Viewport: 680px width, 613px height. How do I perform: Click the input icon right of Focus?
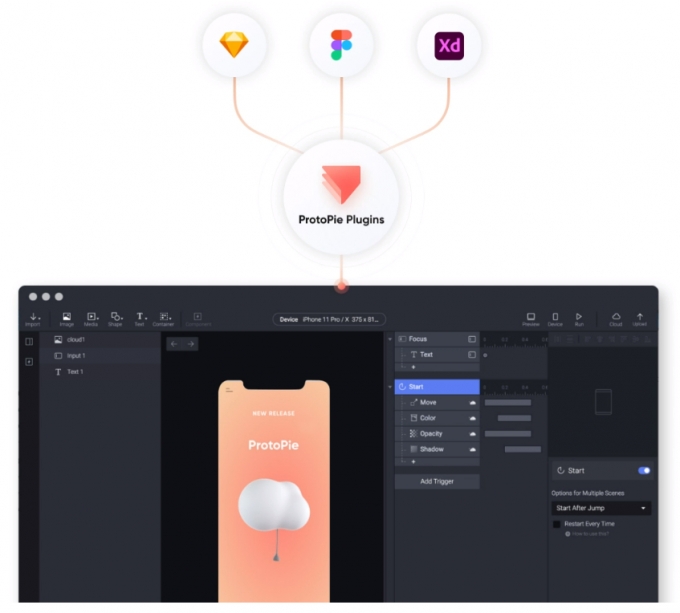click(x=472, y=339)
